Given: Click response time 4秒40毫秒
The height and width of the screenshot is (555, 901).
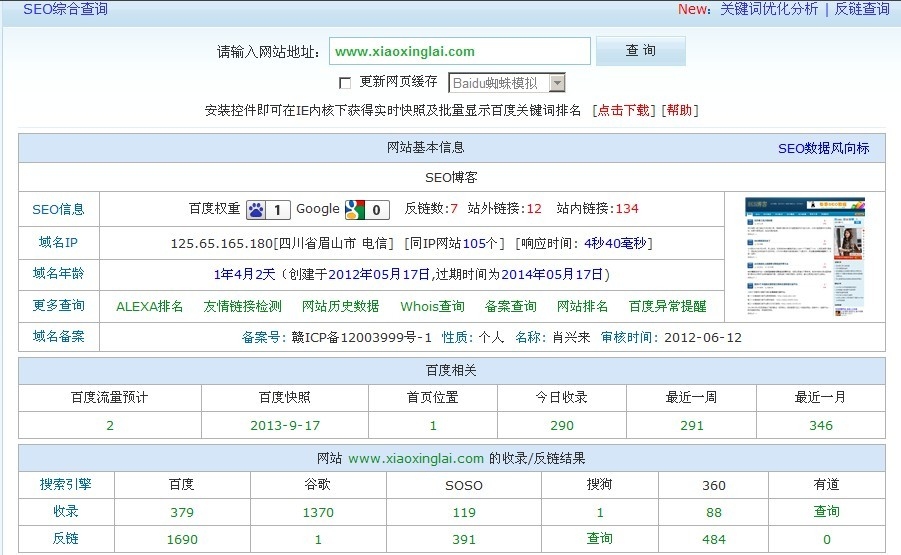Looking at the screenshot, I should pos(615,244).
